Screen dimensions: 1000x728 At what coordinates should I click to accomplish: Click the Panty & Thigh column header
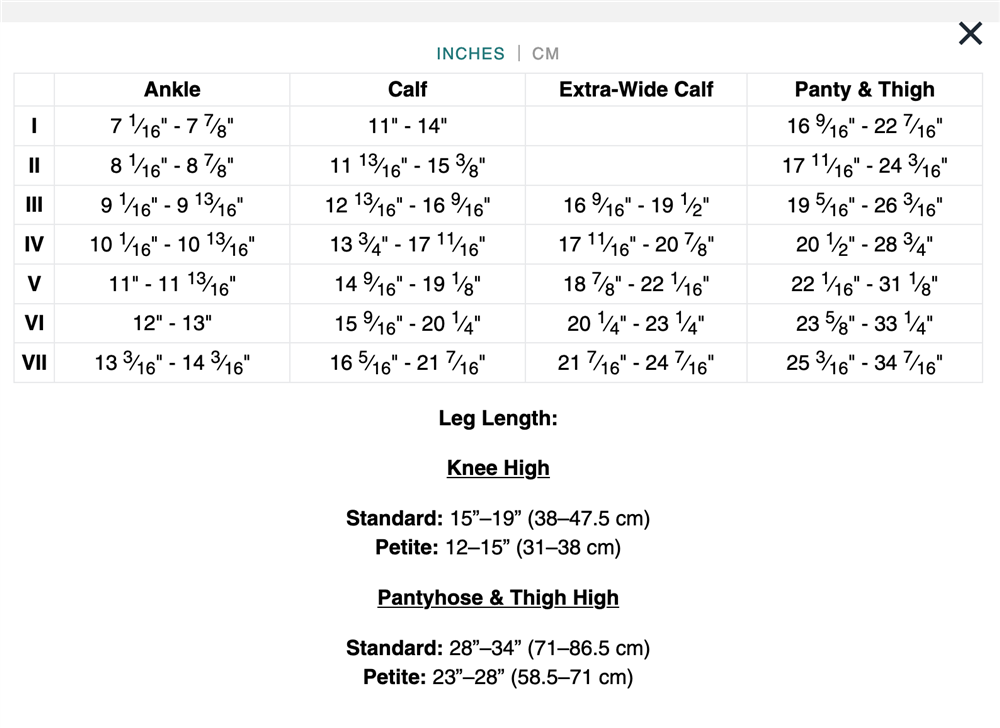pyautogui.click(x=864, y=89)
